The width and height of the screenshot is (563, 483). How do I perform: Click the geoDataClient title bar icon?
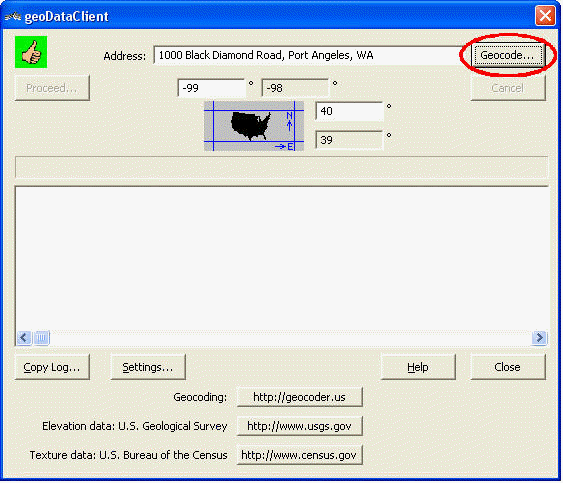pos(13,16)
